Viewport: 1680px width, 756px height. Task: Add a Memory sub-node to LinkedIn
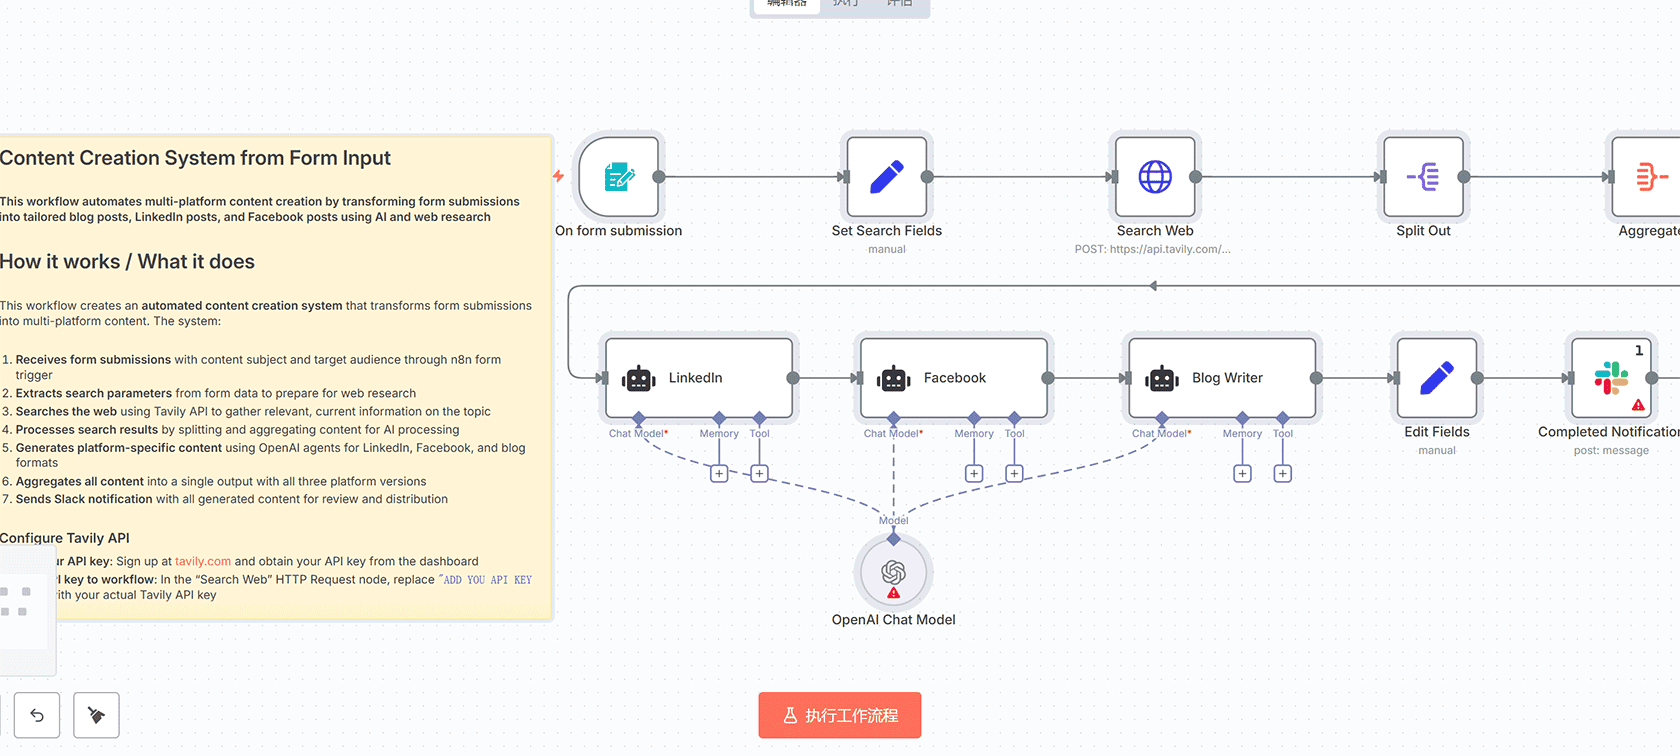tap(719, 474)
